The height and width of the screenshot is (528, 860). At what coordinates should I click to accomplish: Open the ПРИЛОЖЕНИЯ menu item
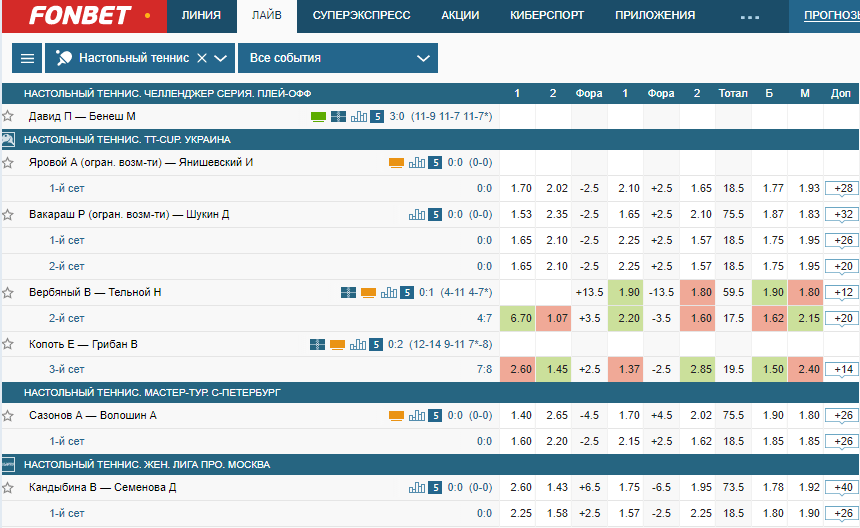655,15
